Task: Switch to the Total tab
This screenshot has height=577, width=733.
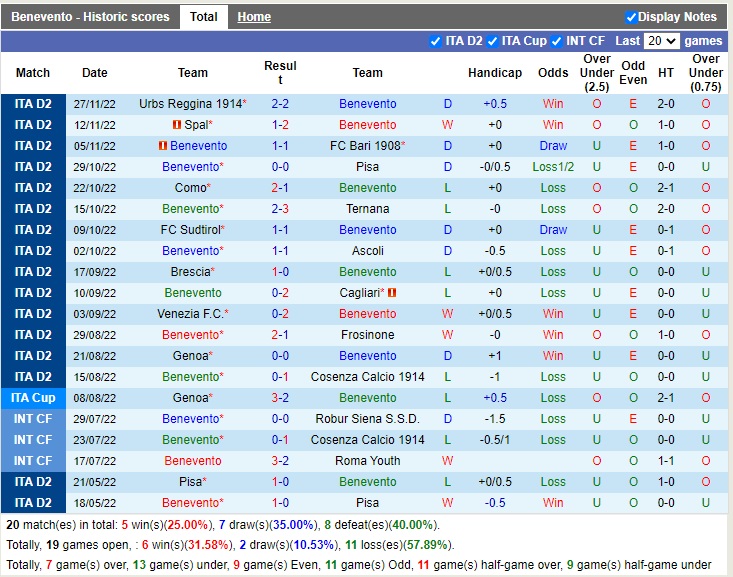Action: click(203, 17)
